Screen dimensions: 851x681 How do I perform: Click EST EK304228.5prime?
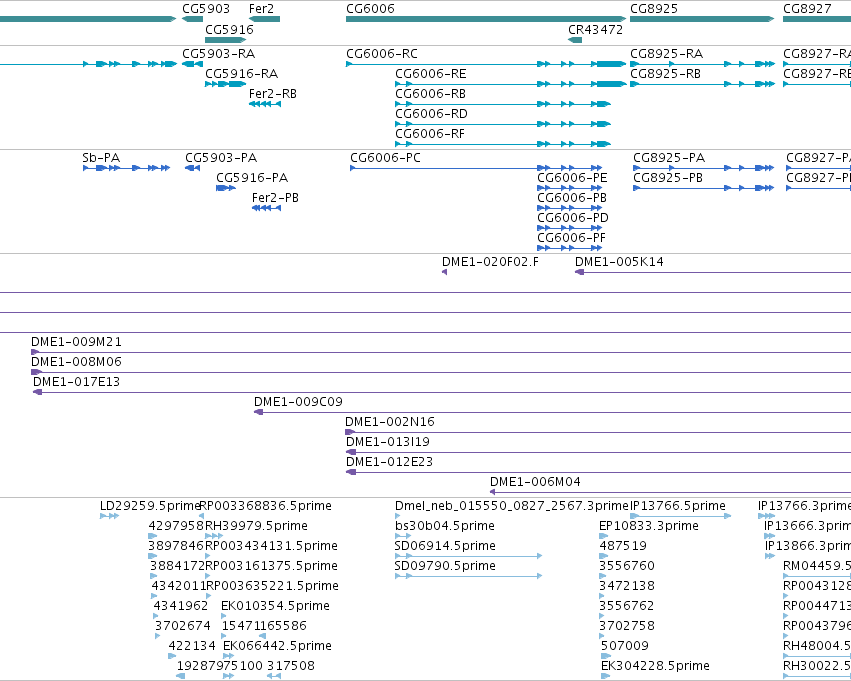(x=606, y=677)
